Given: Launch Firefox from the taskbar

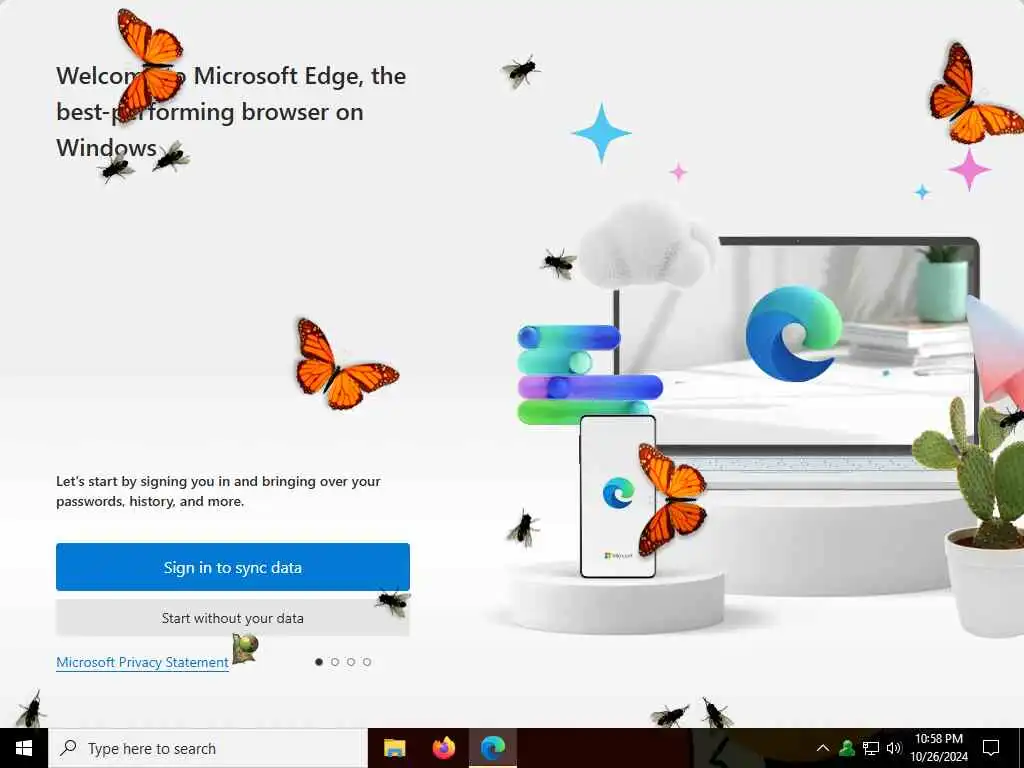Looking at the screenshot, I should pyautogui.click(x=443, y=748).
